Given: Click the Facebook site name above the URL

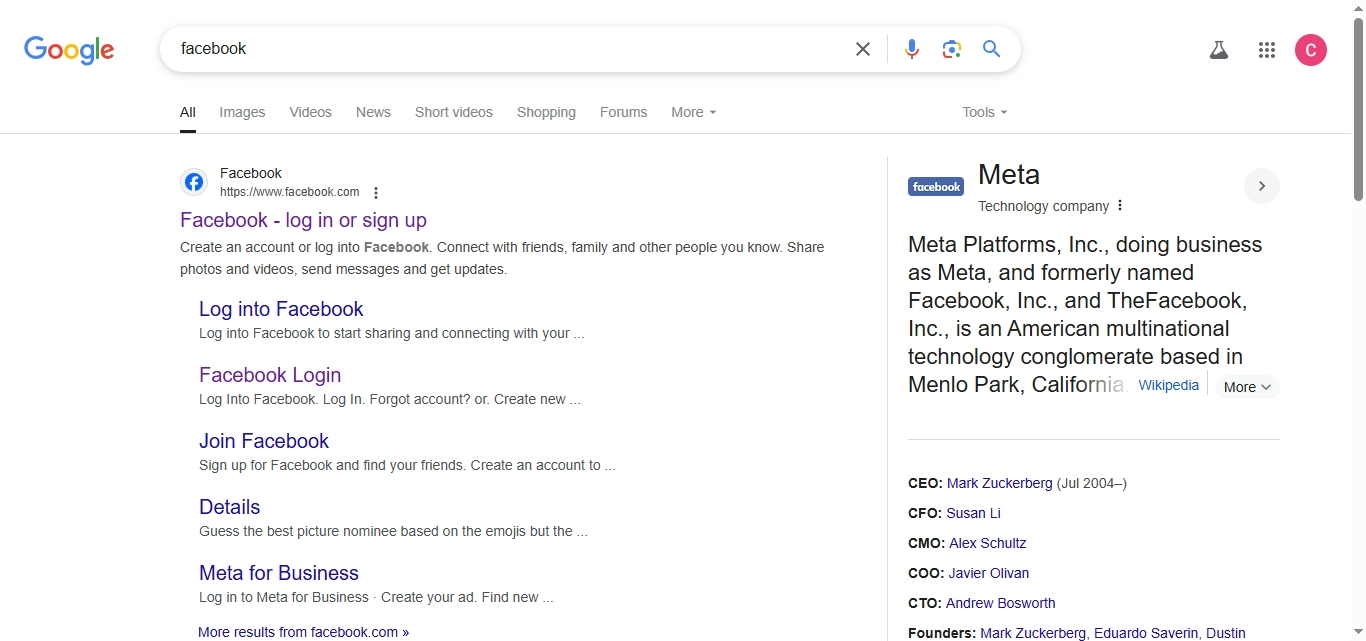Looking at the screenshot, I should (251, 173).
